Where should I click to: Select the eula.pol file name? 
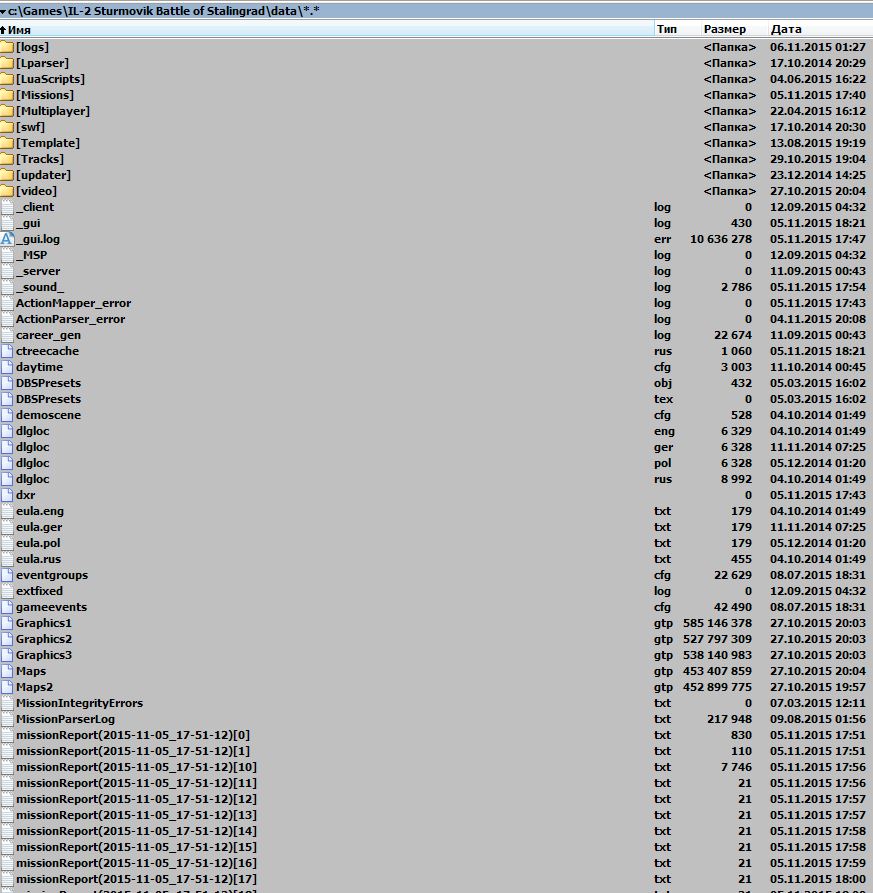tap(38, 543)
